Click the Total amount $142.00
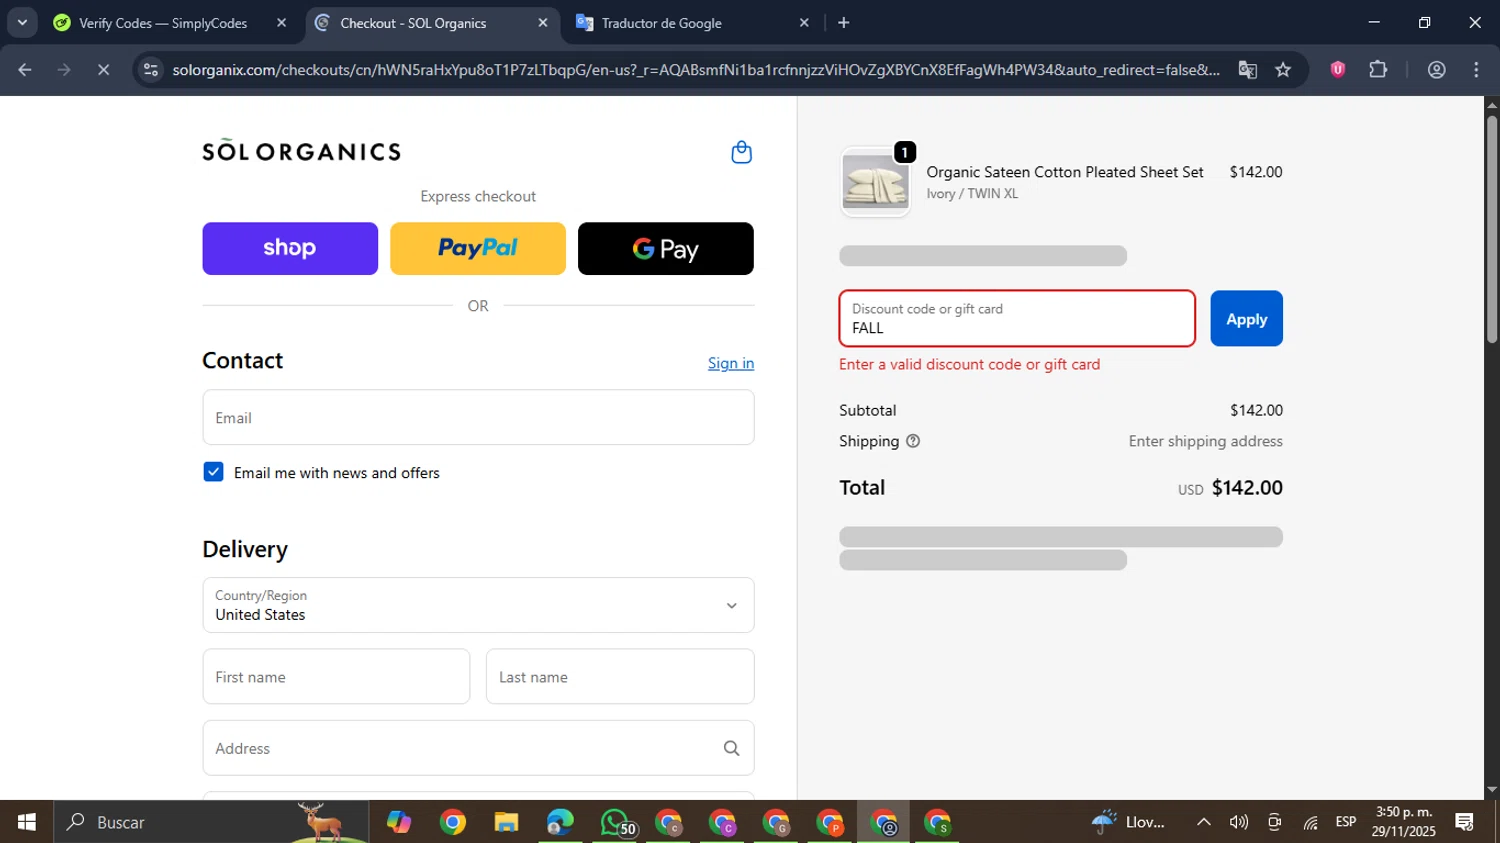 [x=1247, y=488]
